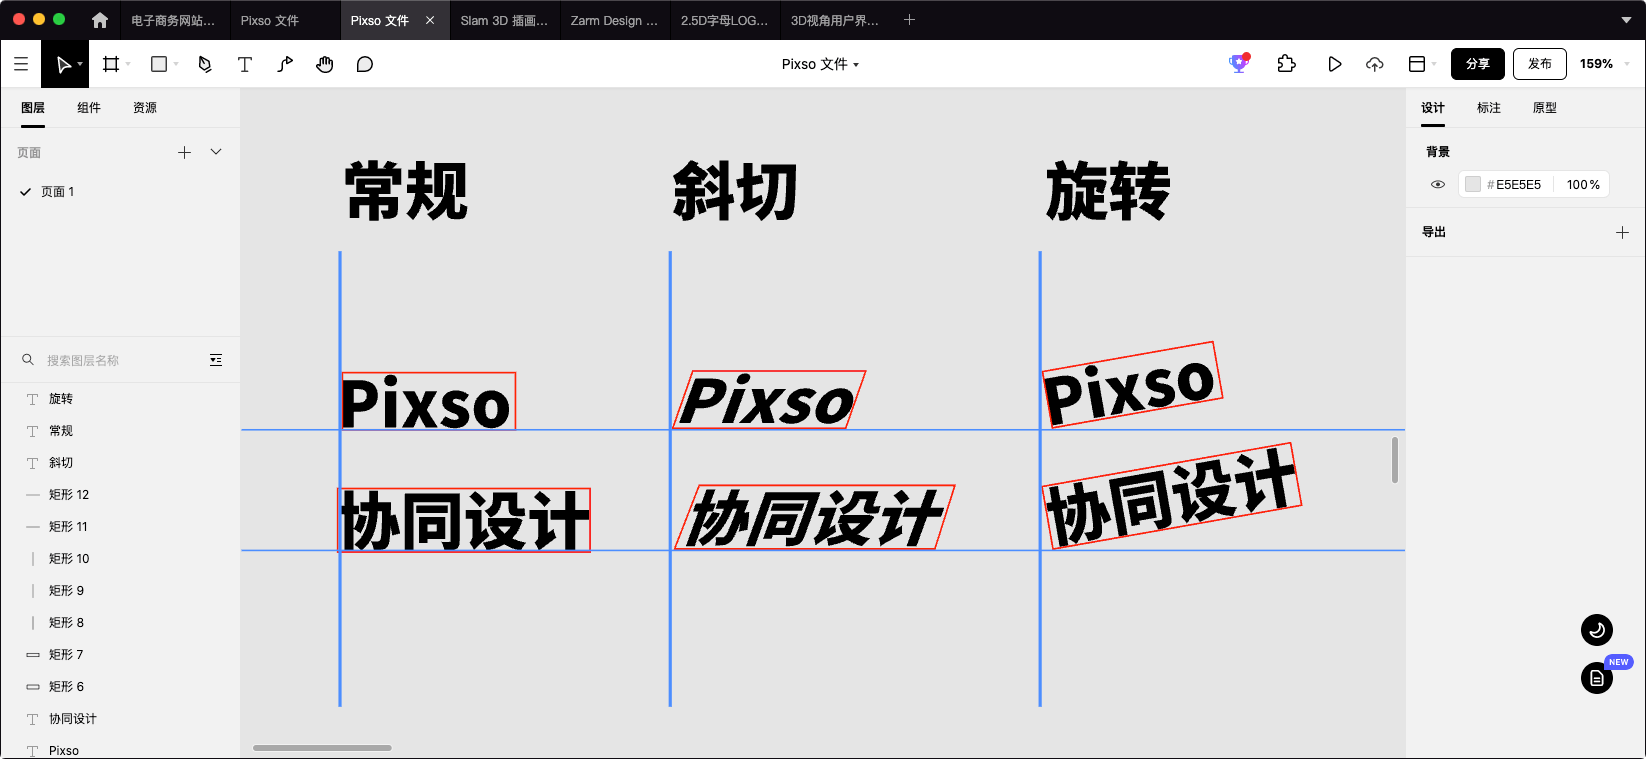Select the Text tool

click(x=245, y=64)
